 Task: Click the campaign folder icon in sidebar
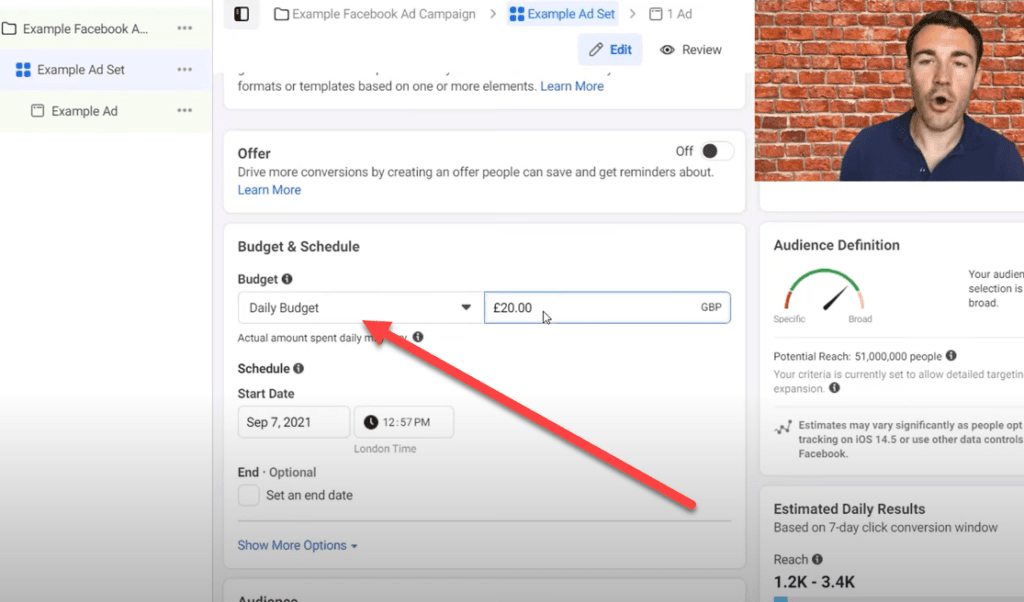click(x=9, y=29)
